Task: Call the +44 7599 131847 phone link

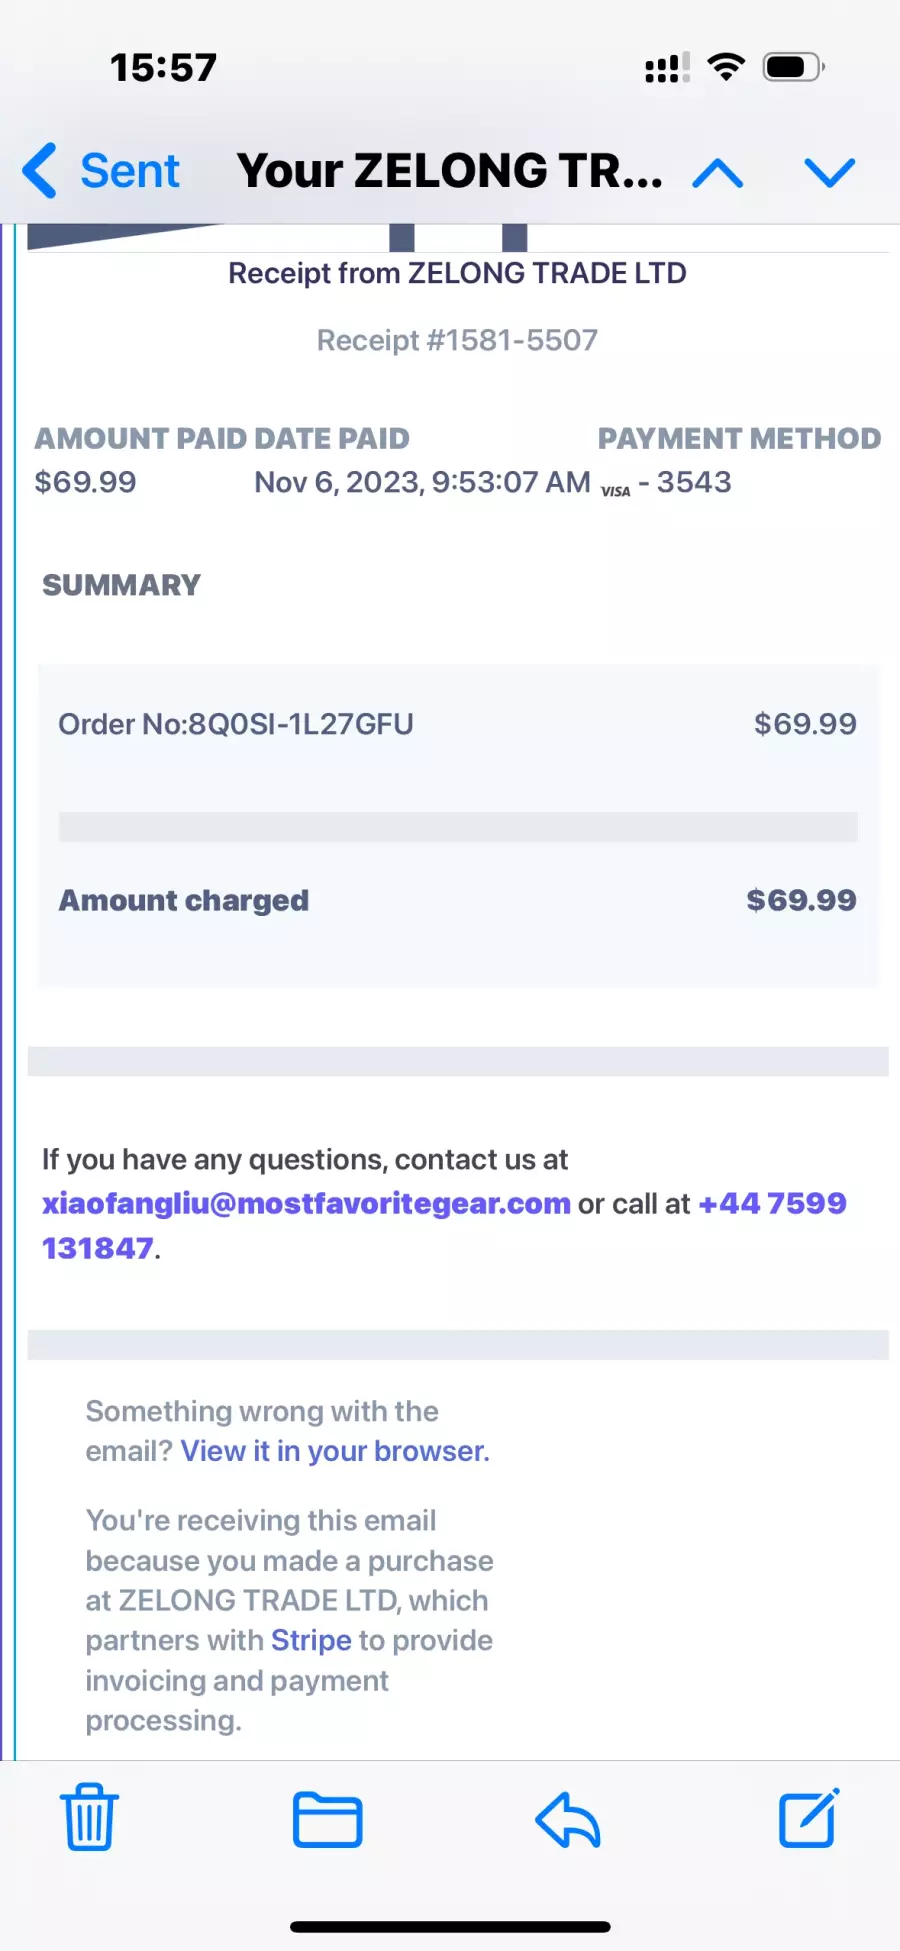Action: pos(444,1225)
